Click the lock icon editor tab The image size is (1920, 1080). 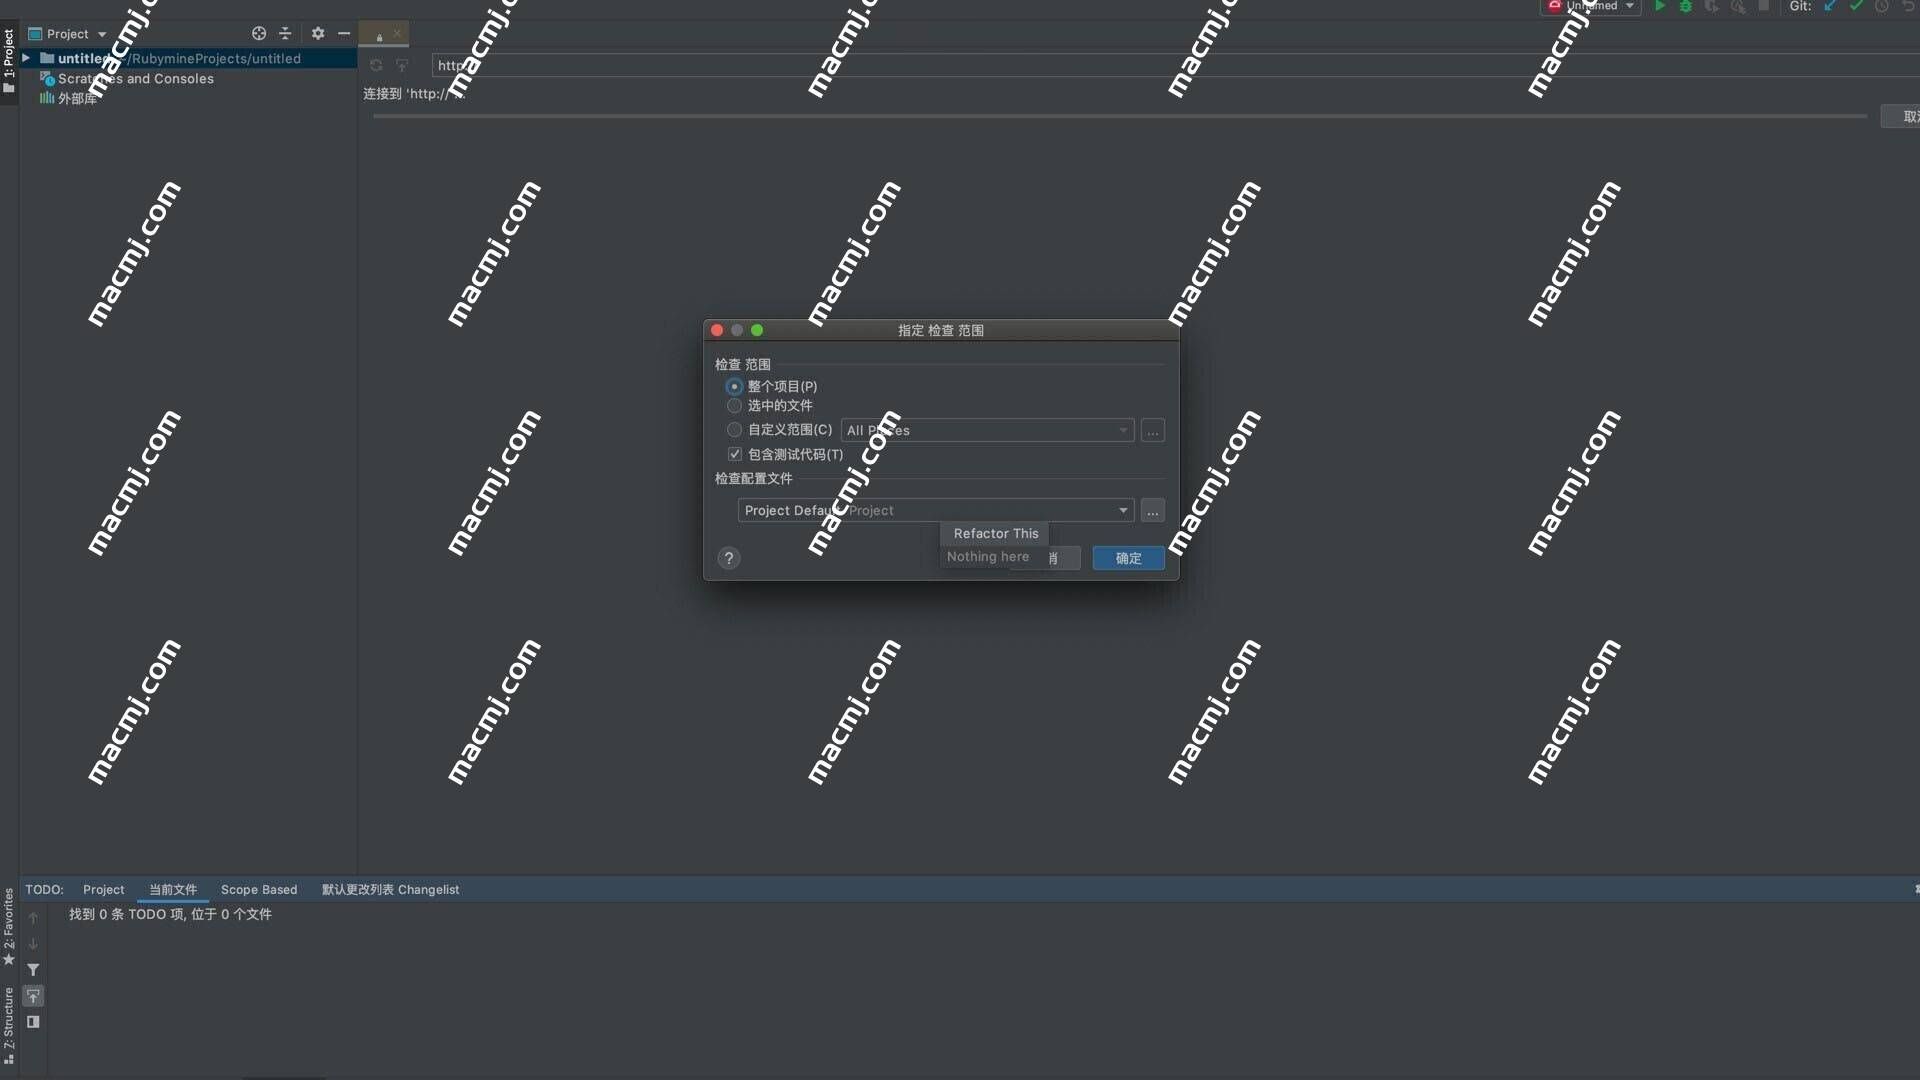(379, 36)
